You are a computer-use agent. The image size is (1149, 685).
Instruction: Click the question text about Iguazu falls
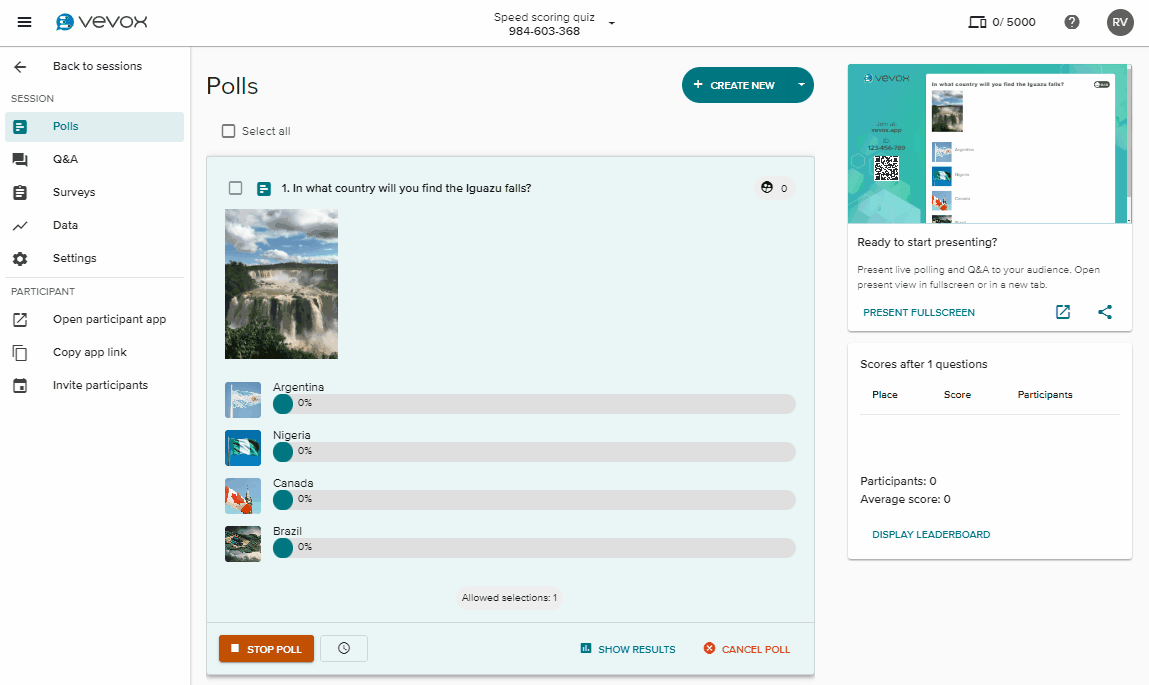(x=406, y=188)
